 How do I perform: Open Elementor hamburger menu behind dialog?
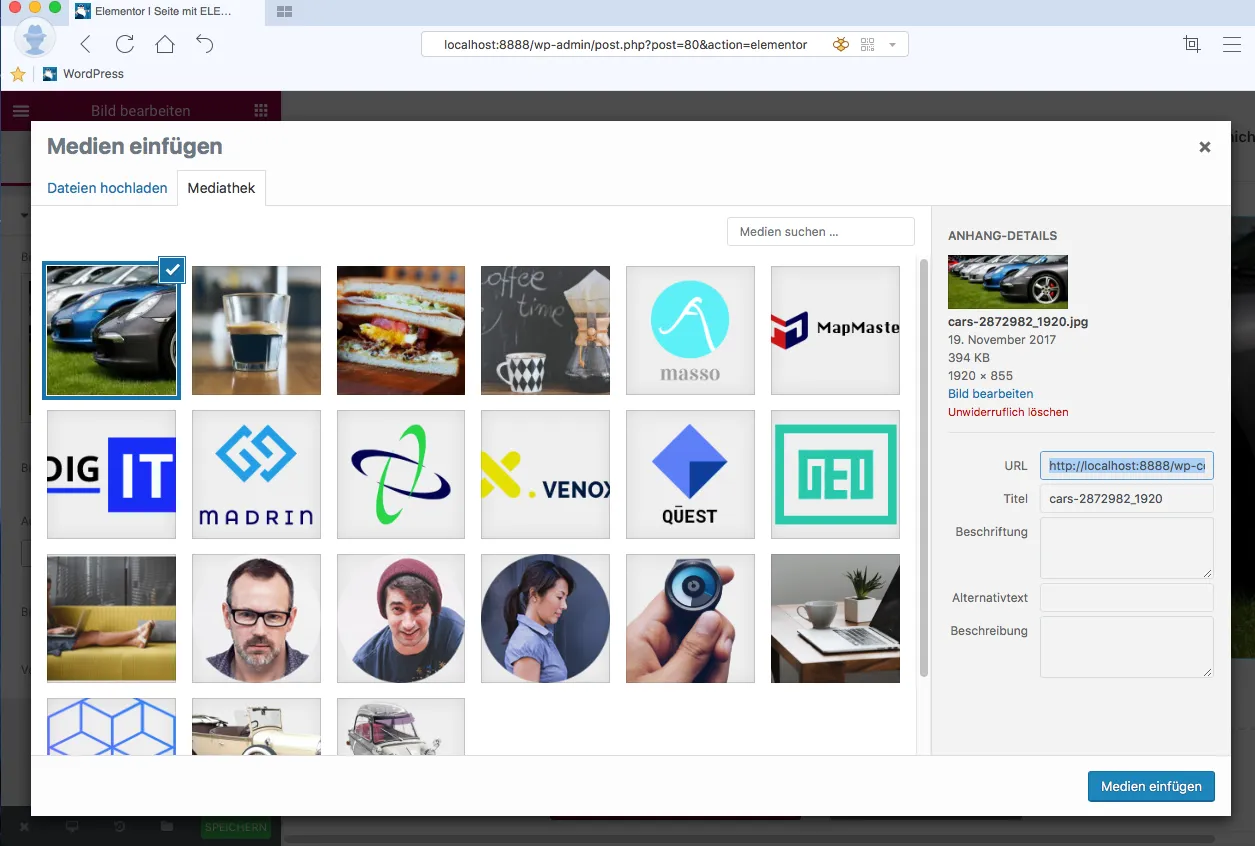(21, 111)
